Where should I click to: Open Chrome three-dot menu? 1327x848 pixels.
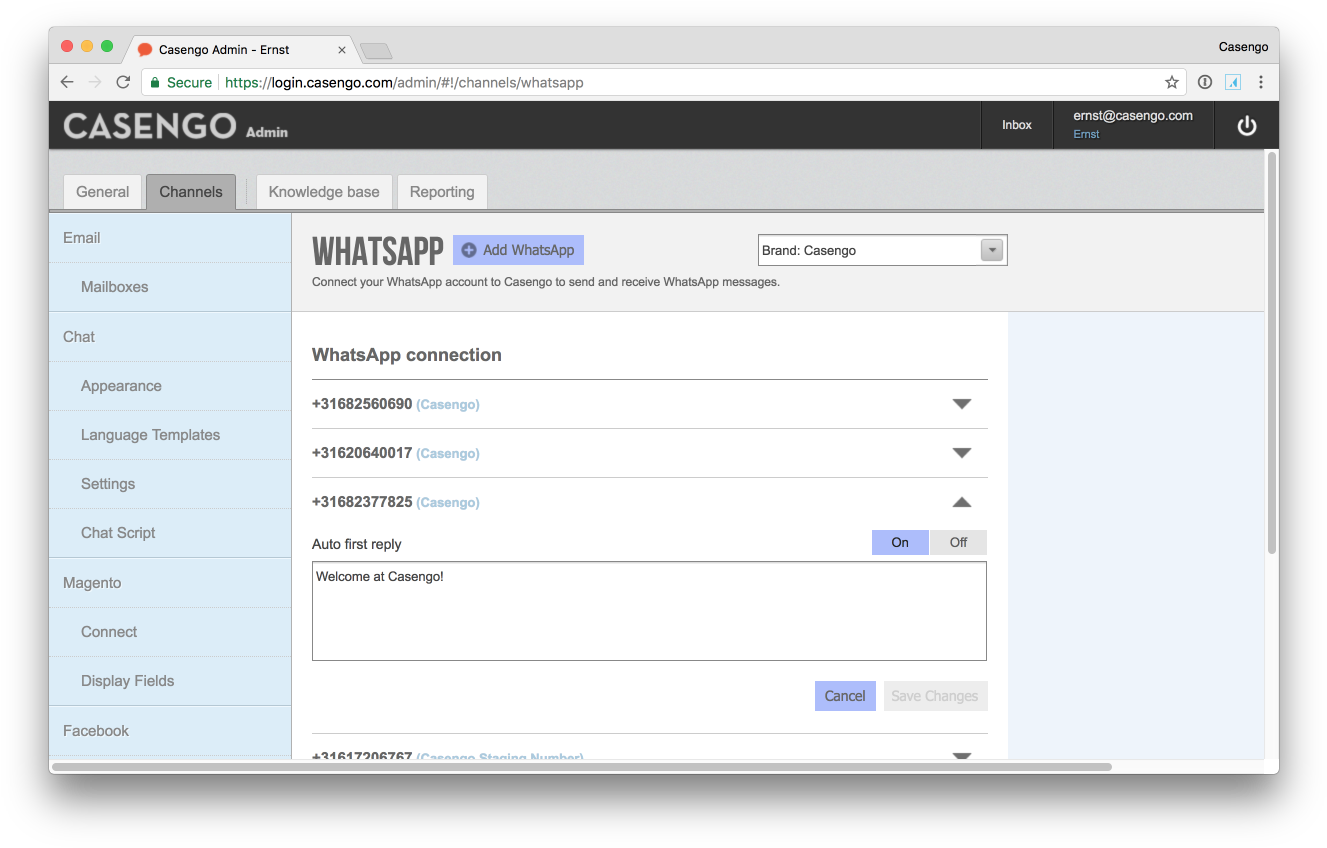[x=1261, y=82]
